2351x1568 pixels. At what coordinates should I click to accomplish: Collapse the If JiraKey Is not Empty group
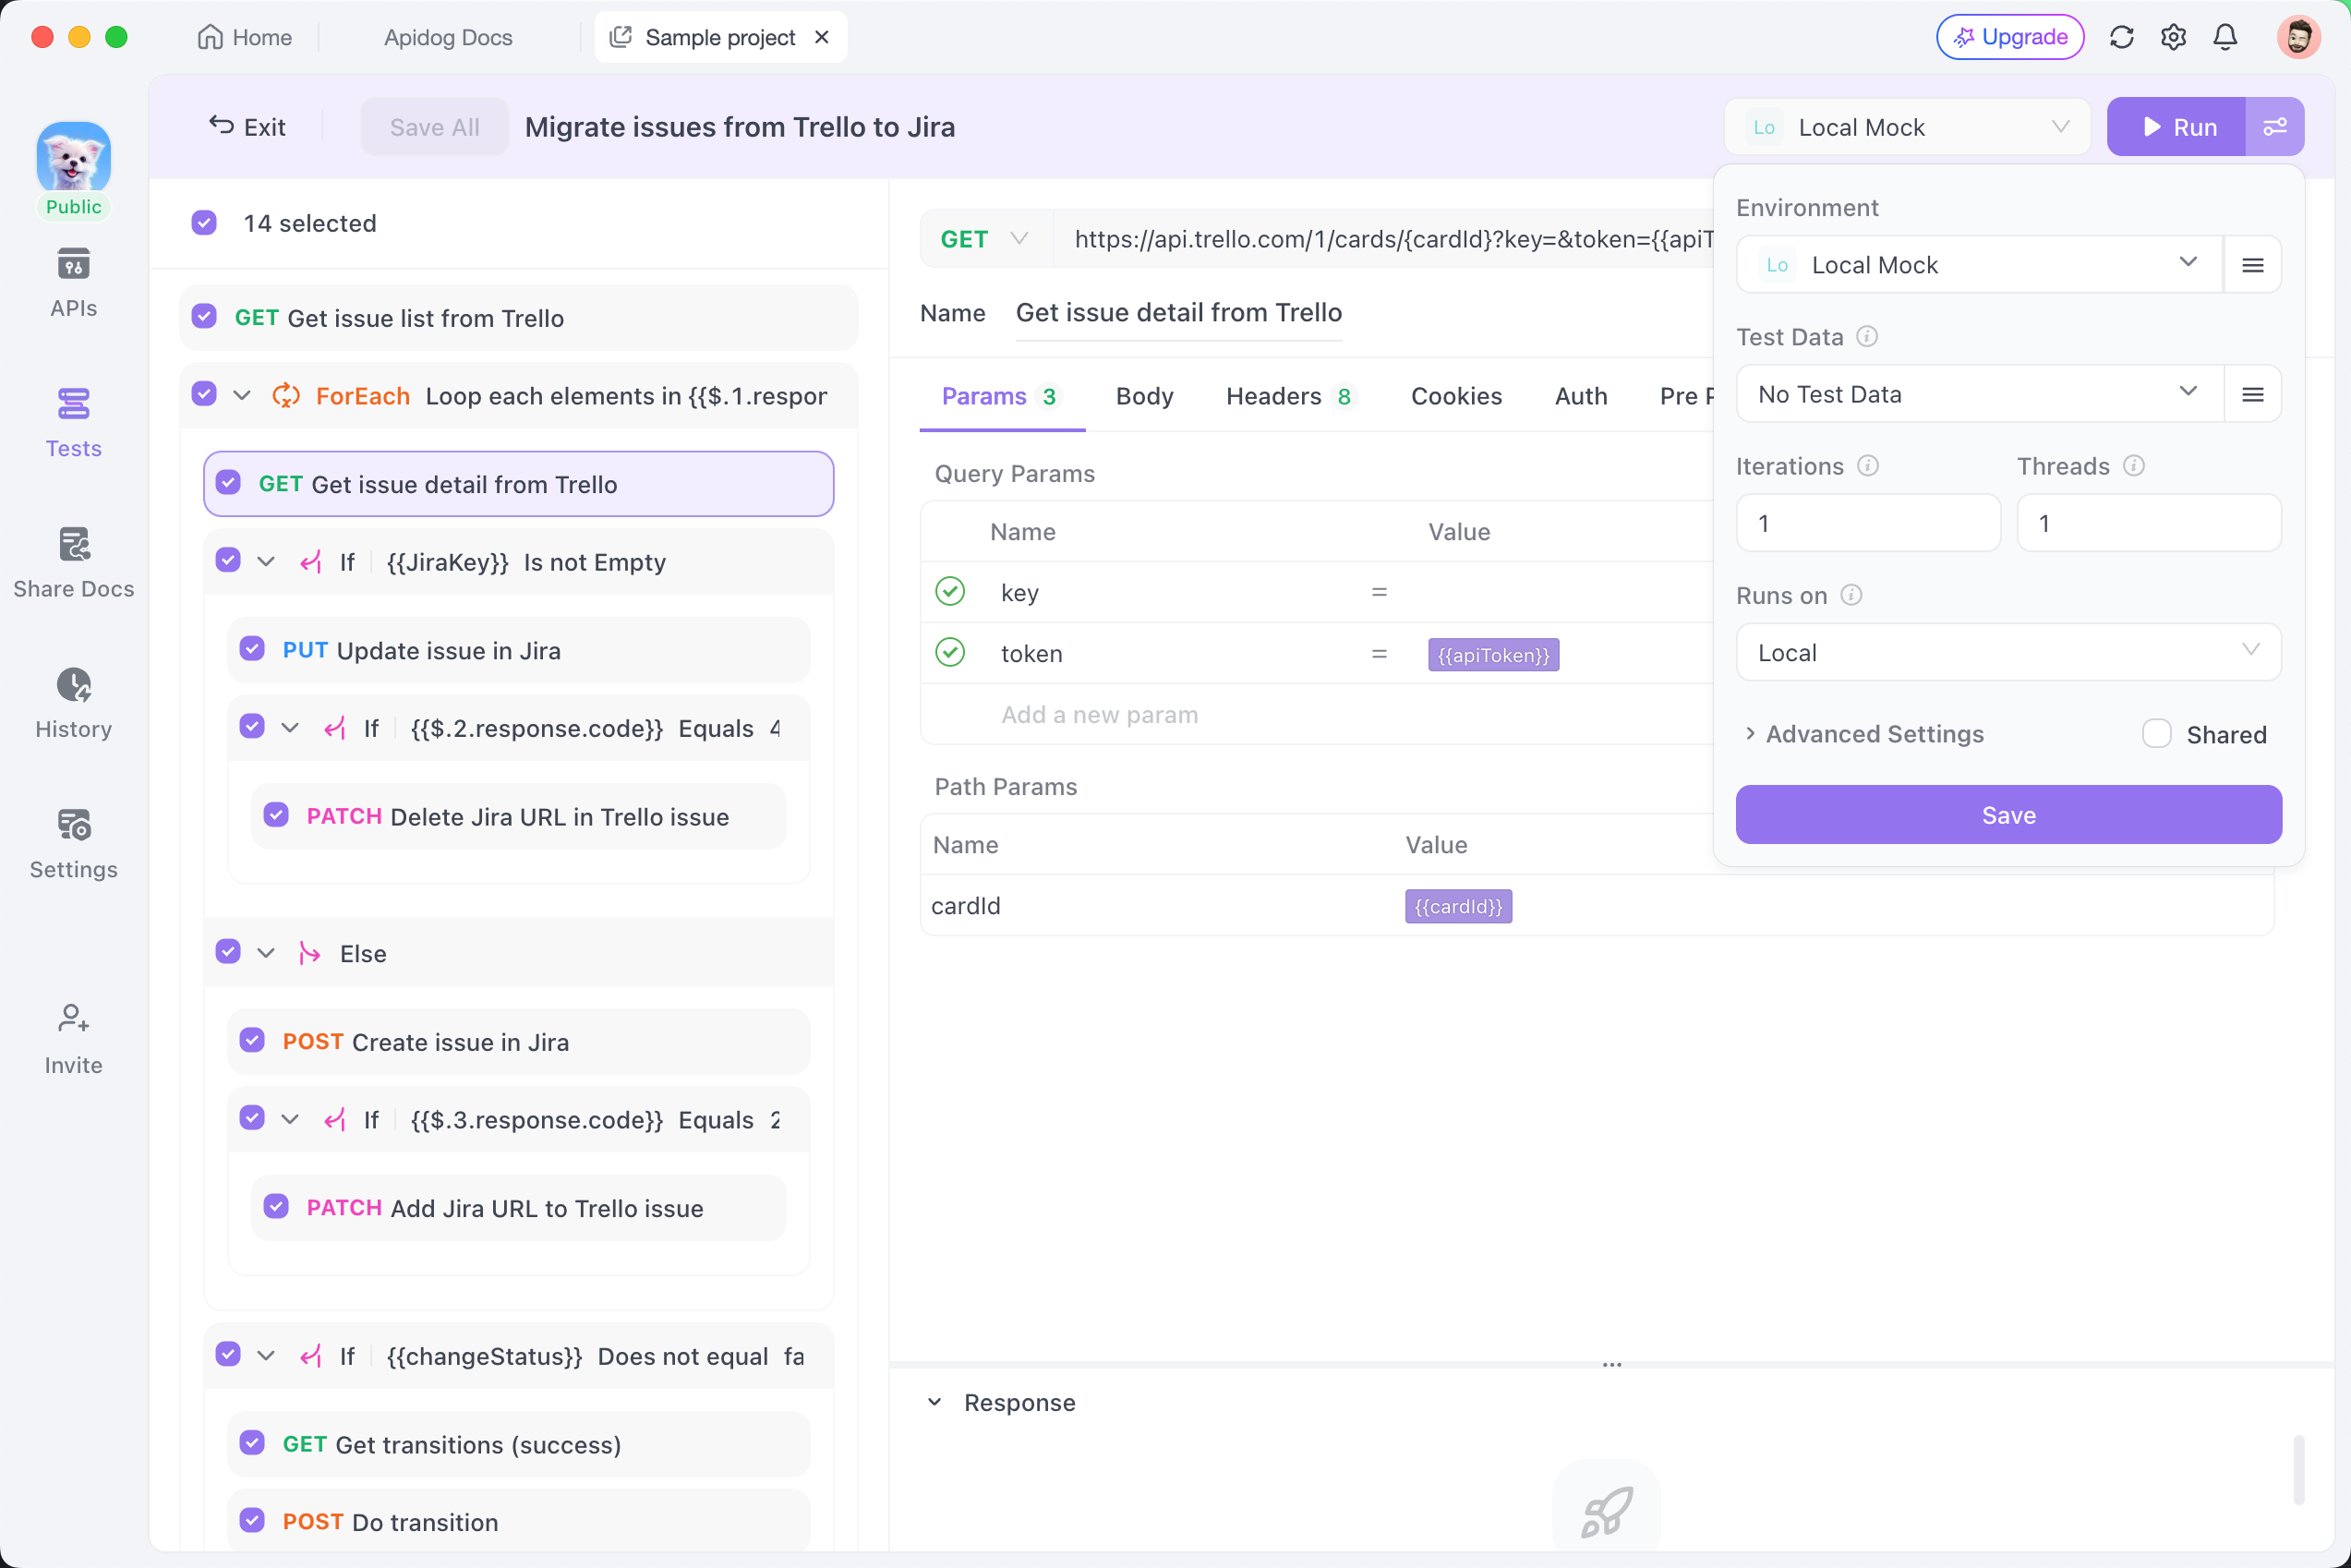click(x=266, y=562)
